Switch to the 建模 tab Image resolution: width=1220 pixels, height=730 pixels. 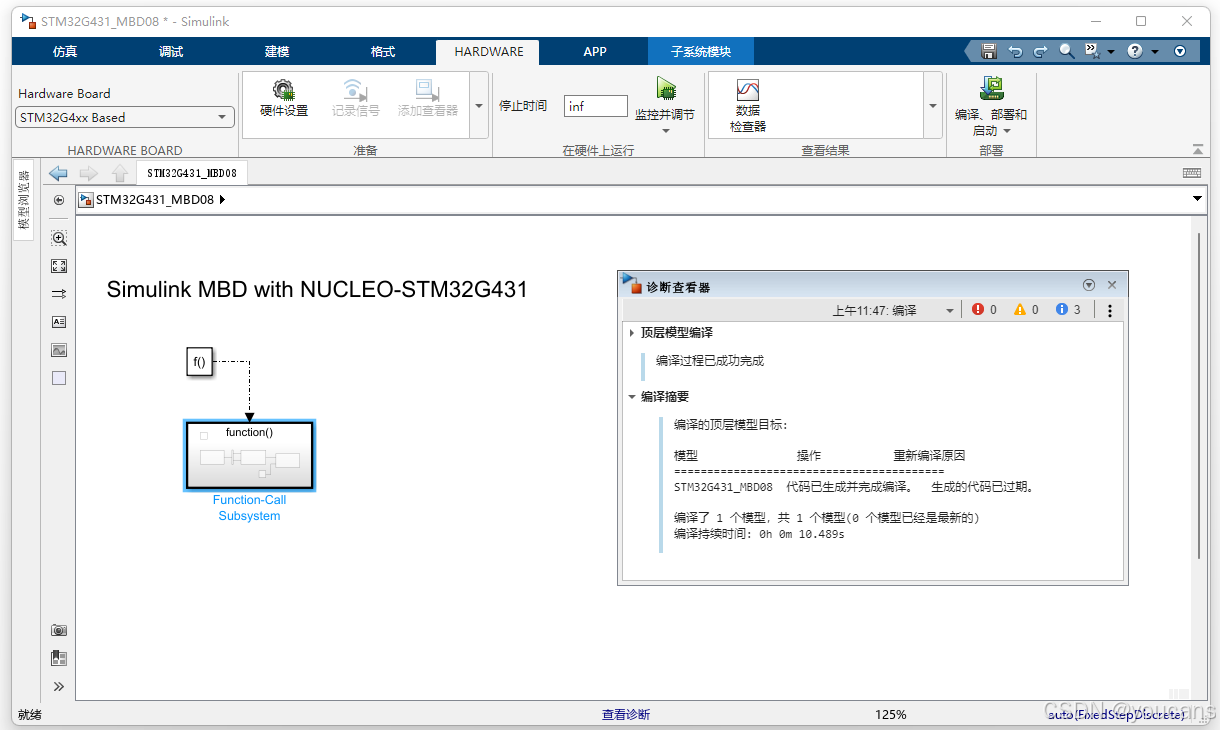pos(277,52)
